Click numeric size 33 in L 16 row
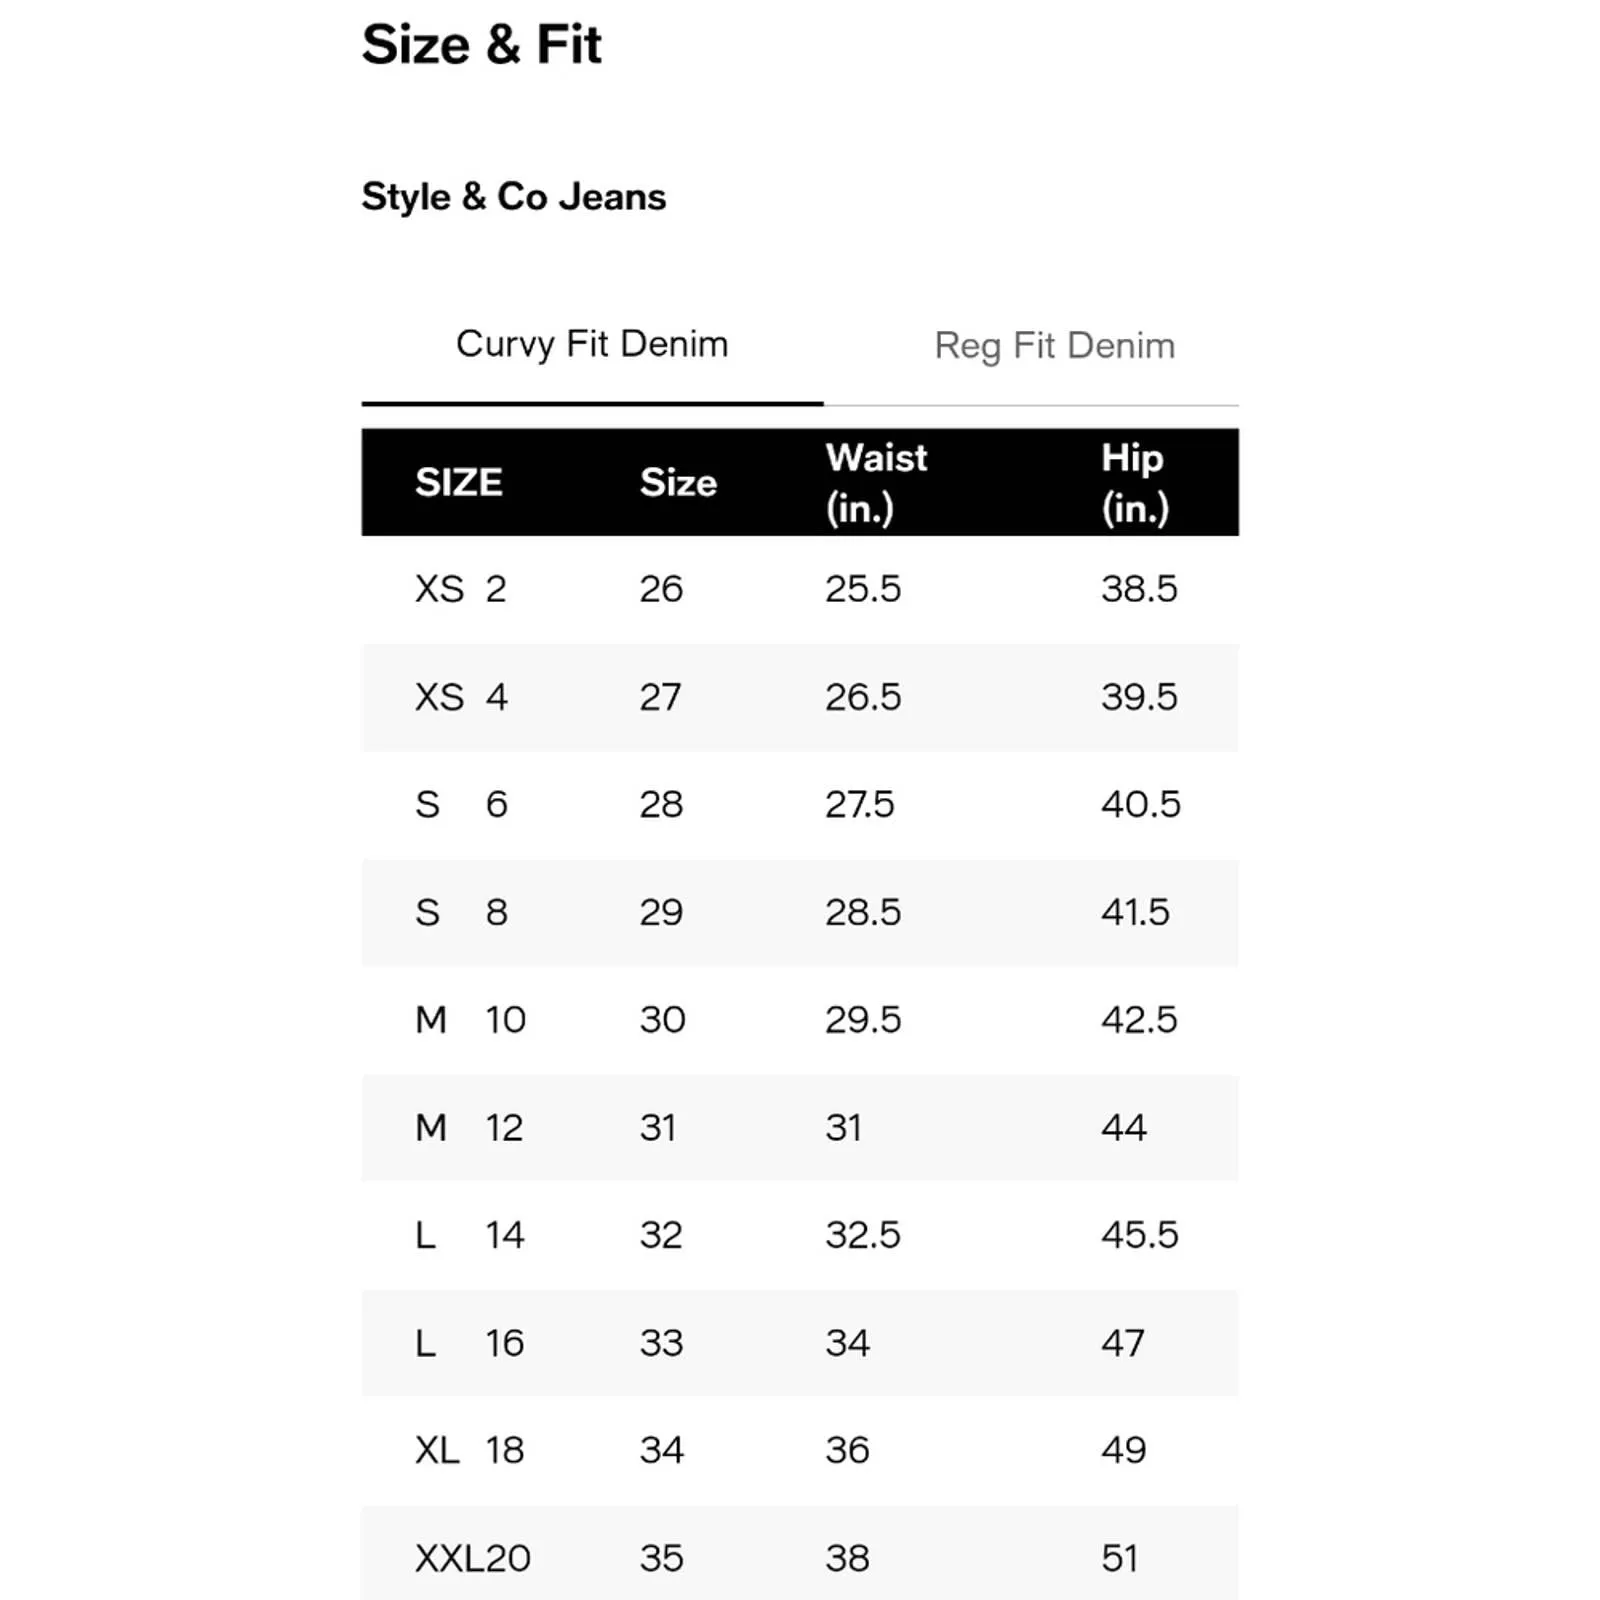This screenshot has height=1600, width=1600. pos(661,1343)
